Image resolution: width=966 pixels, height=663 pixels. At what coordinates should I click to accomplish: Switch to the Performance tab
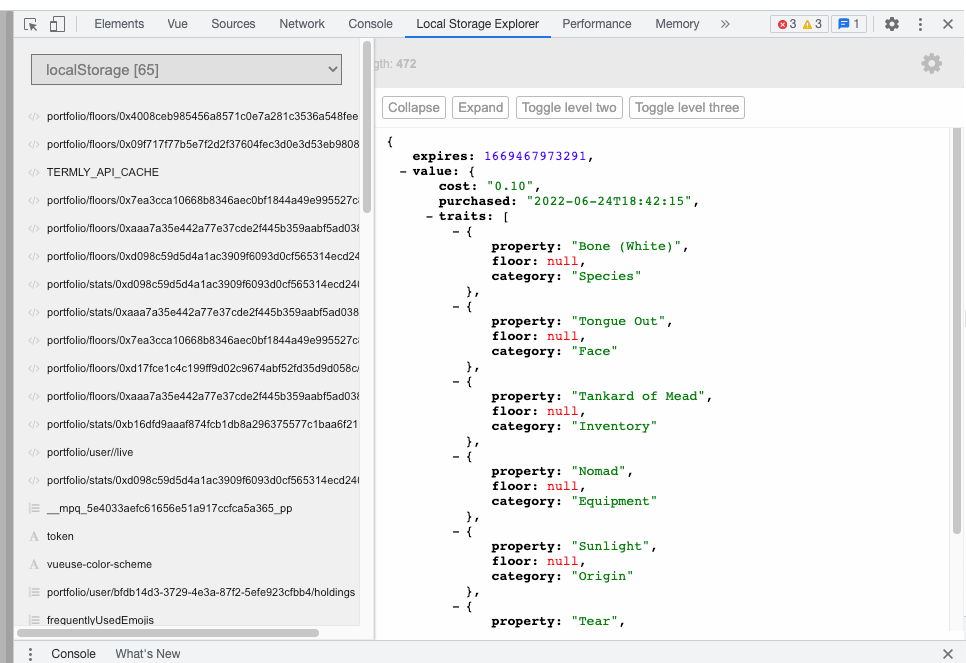coord(596,24)
